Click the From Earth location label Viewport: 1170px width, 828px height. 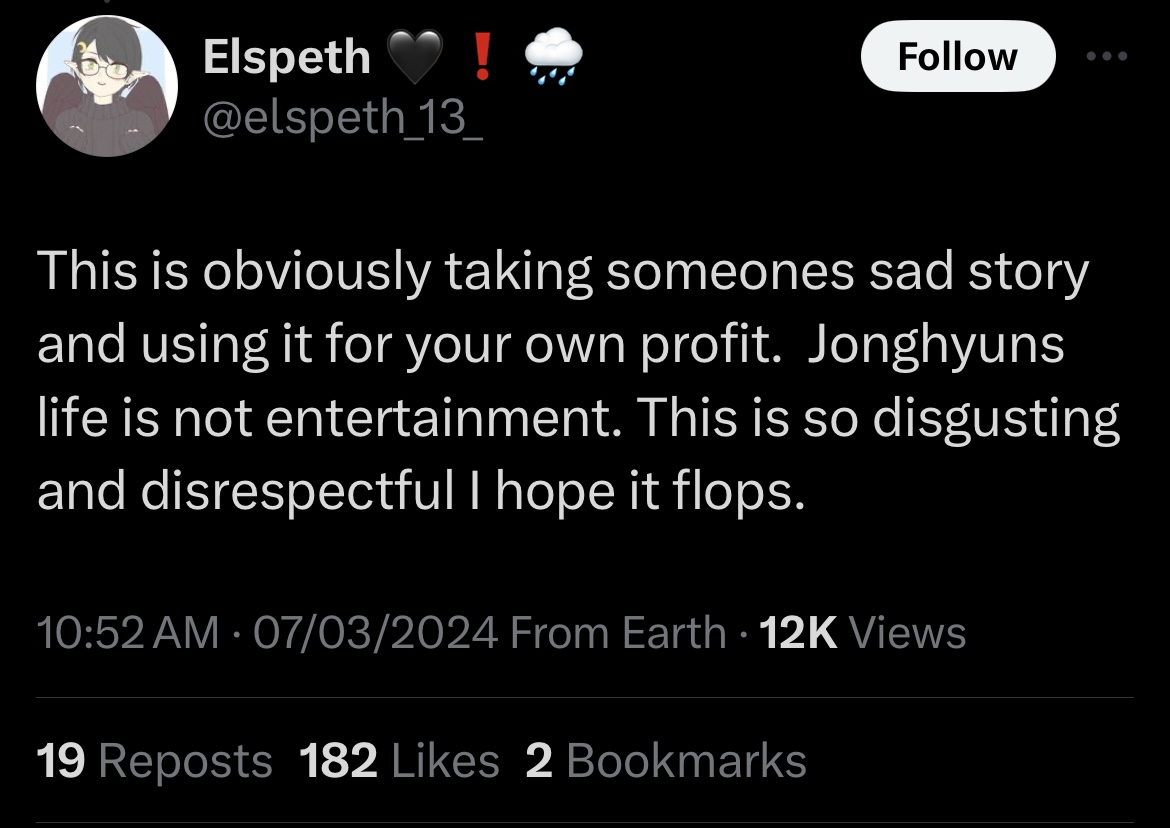click(618, 633)
